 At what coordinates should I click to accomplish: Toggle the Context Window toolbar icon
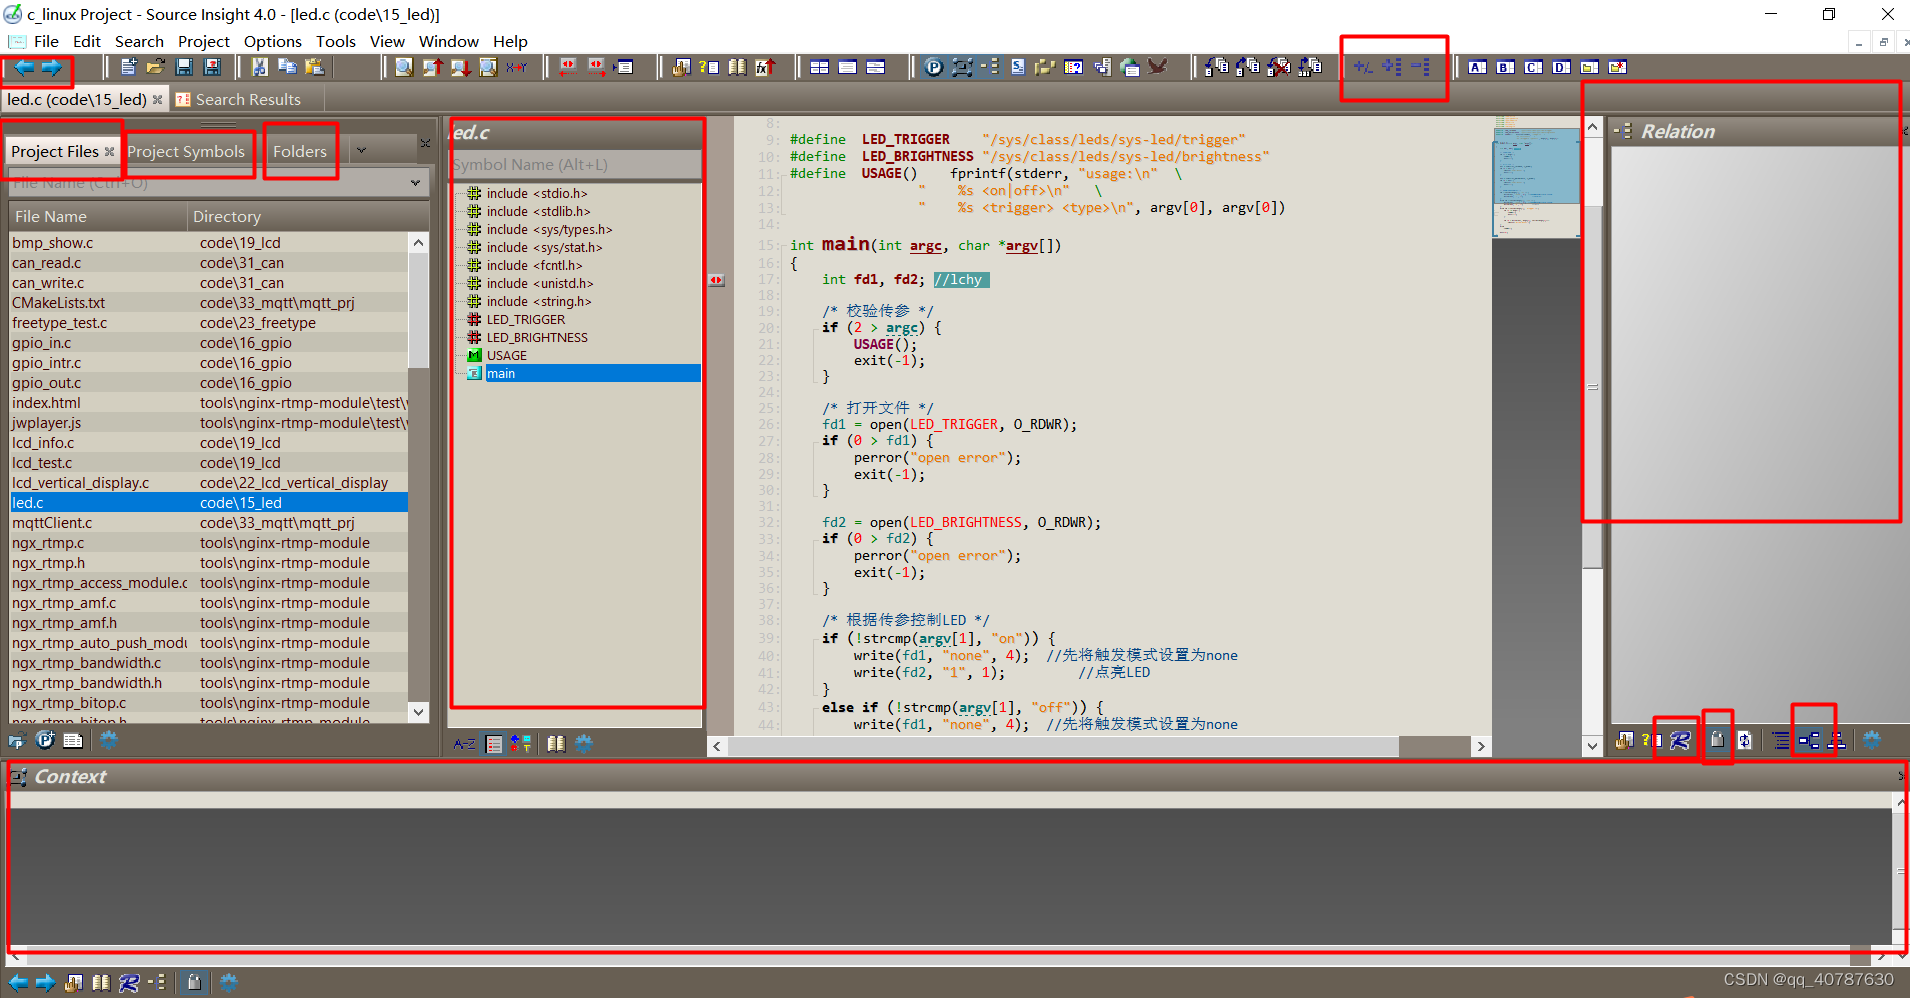coord(962,67)
